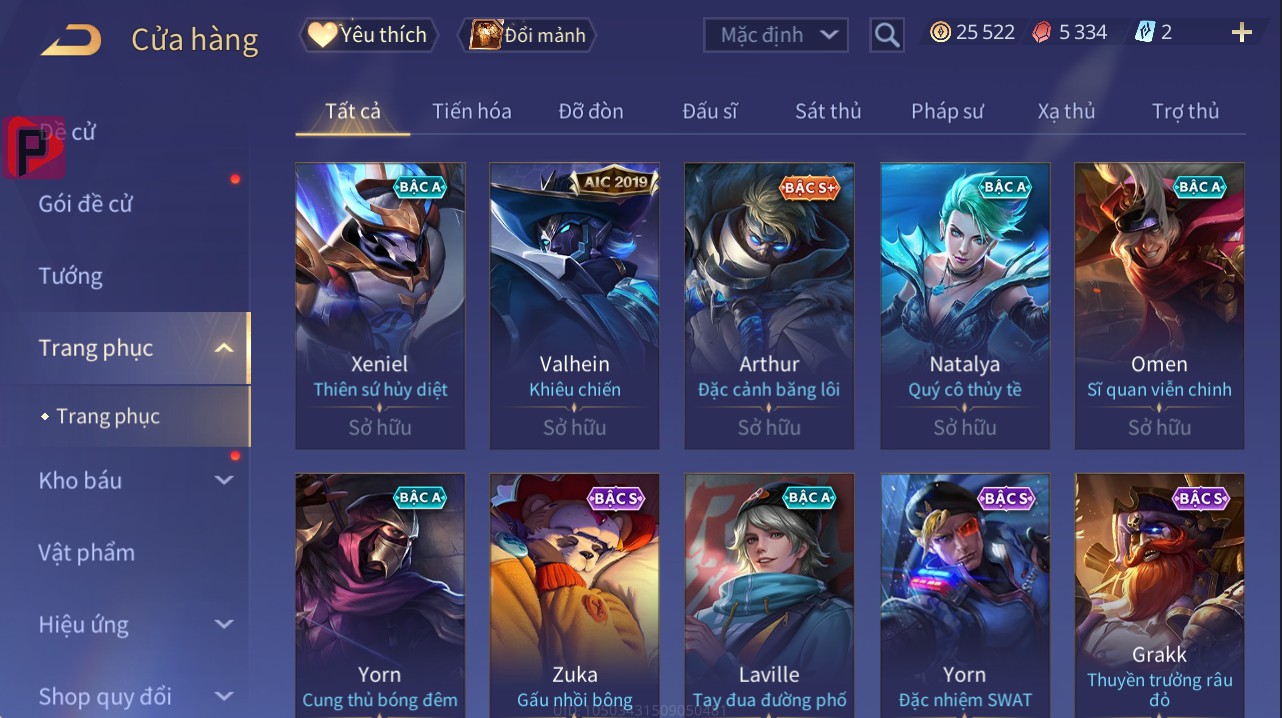The height and width of the screenshot is (718, 1282).
Task: Click the gold coin currency icon
Action: [940, 32]
